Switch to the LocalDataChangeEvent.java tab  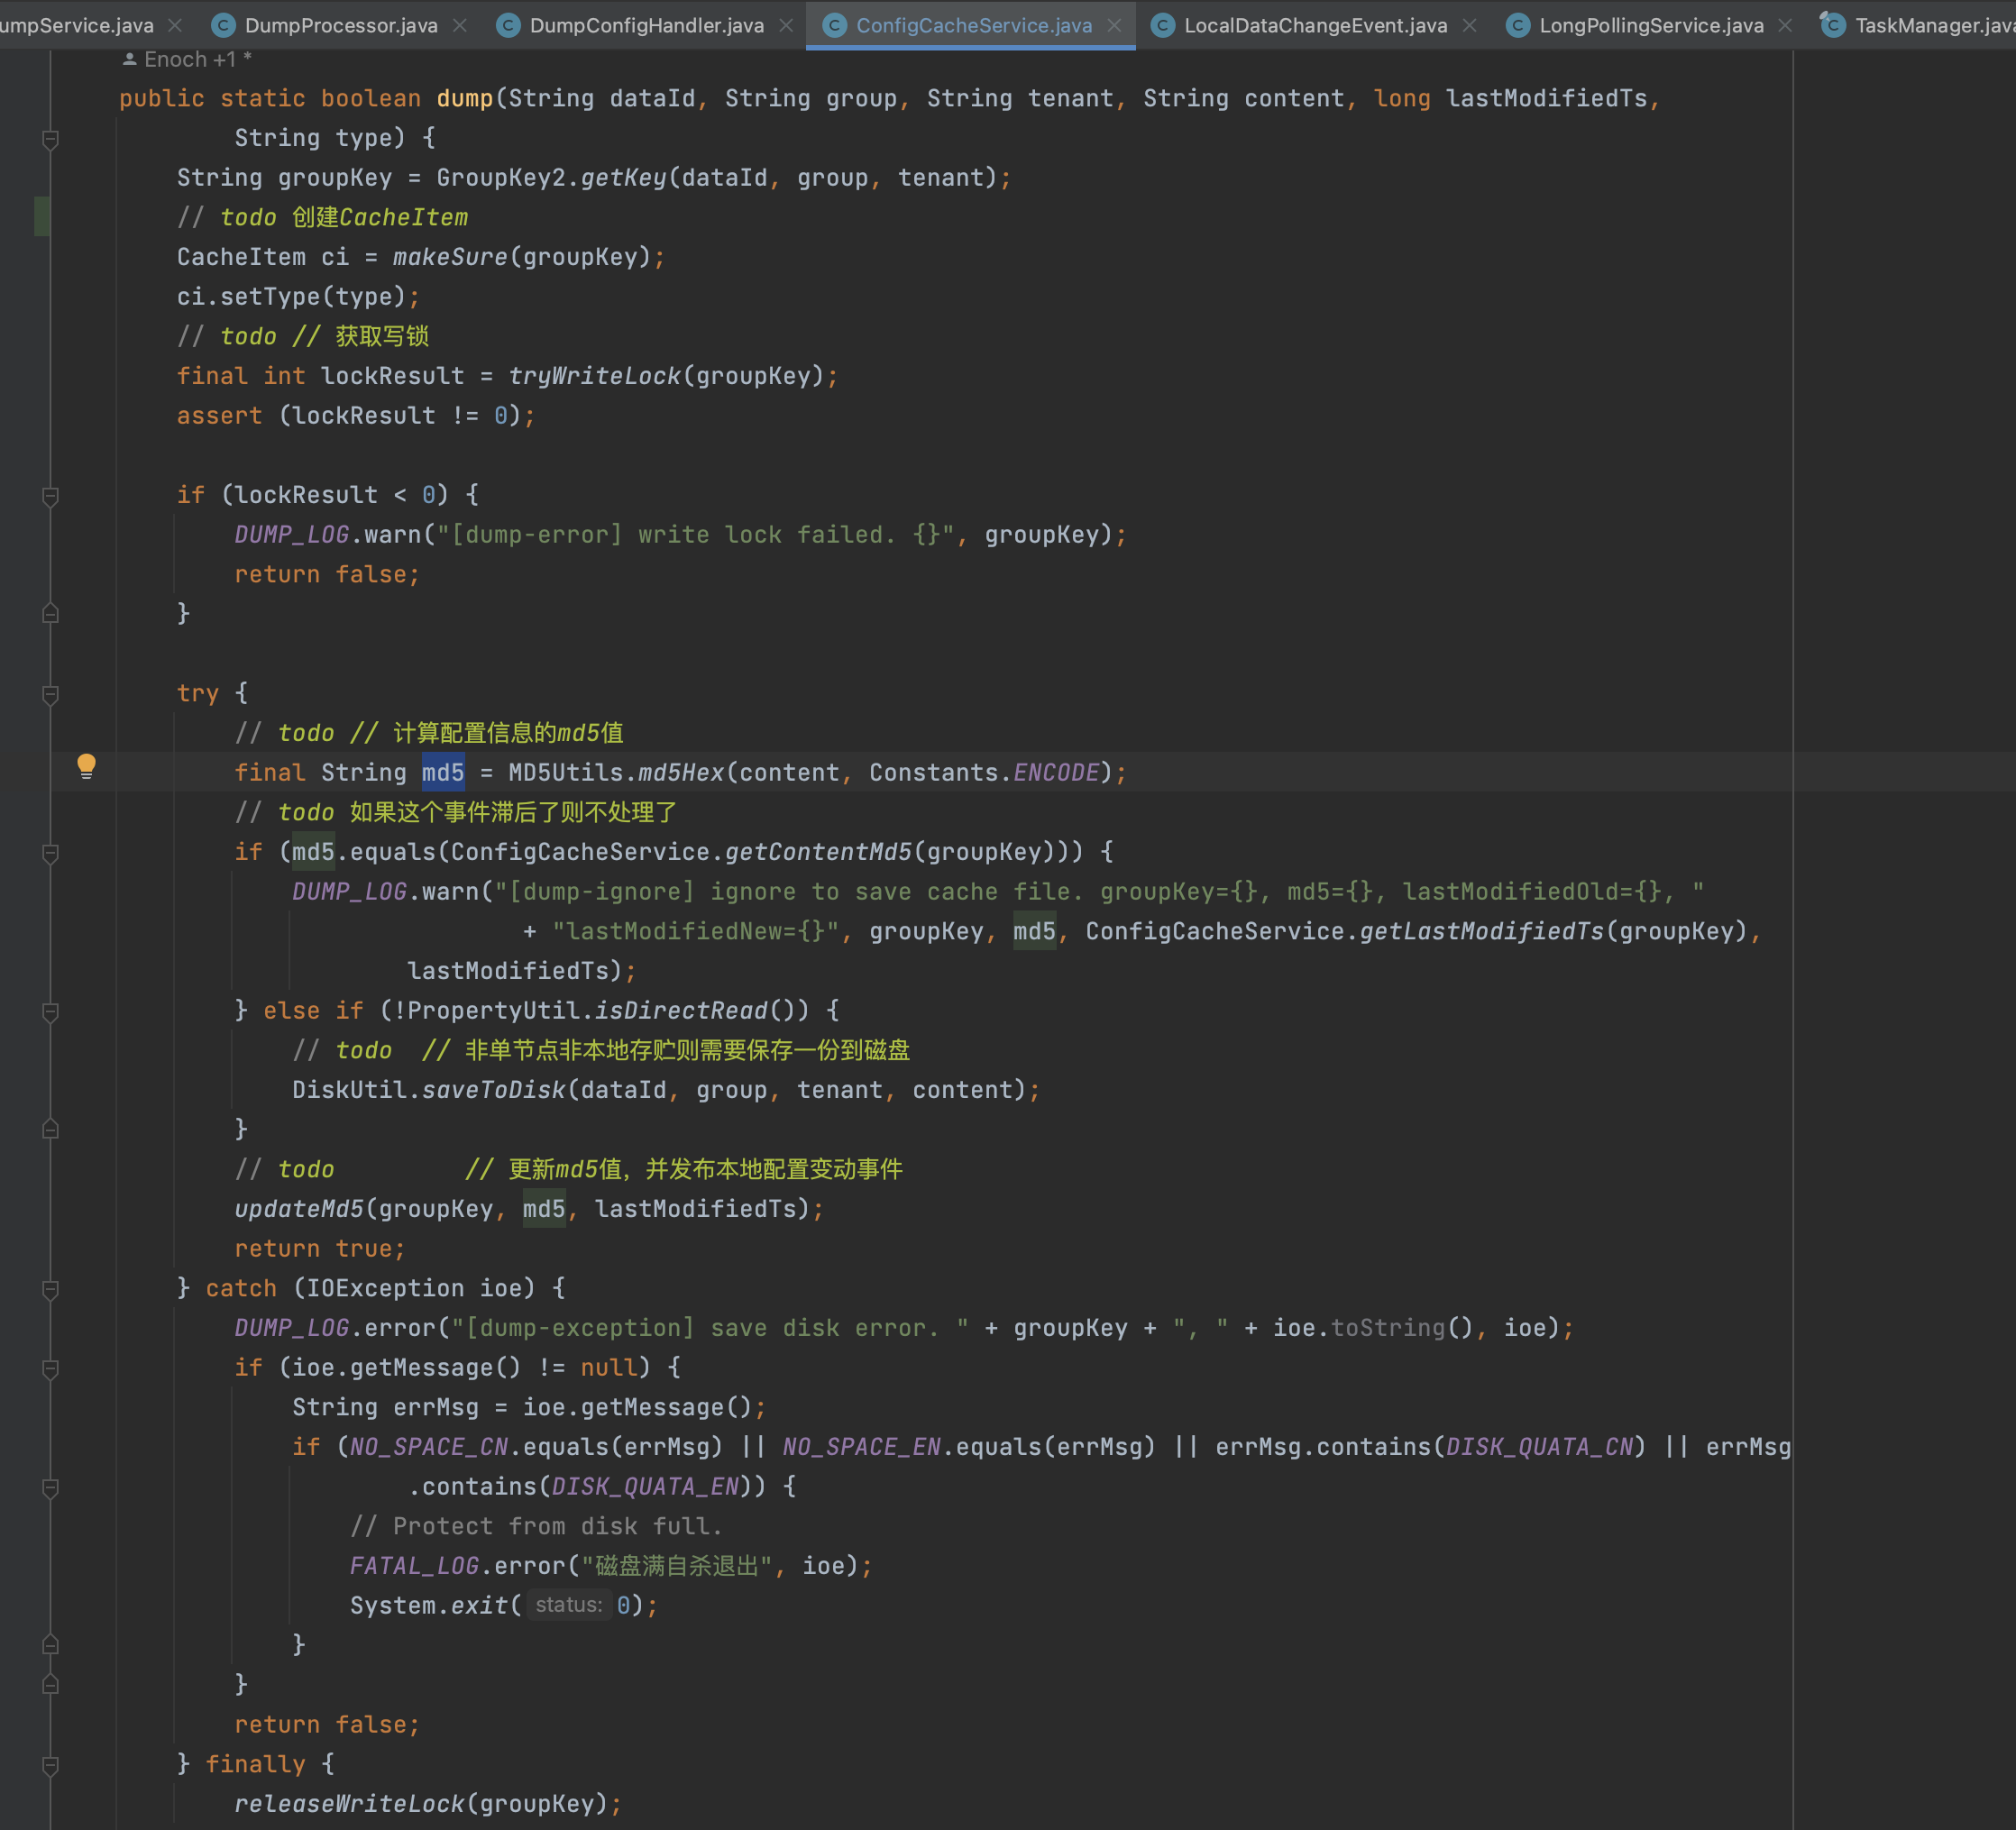pyautogui.click(x=1315, y=25)
